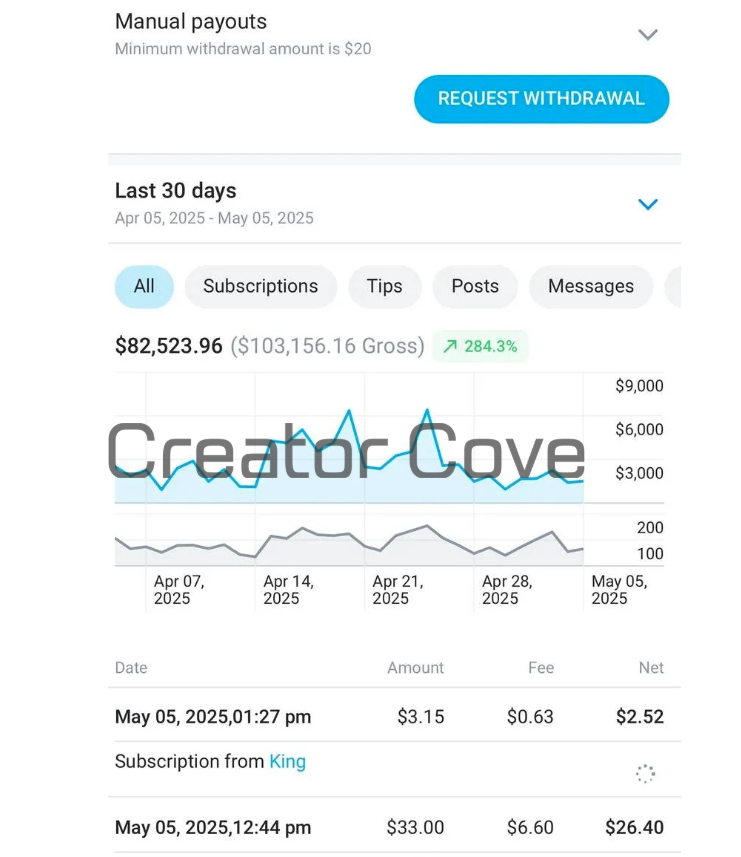Open the May 05 12:44 pm transaction row
Screen dimensions: 741x857
[x=389, y=827]
